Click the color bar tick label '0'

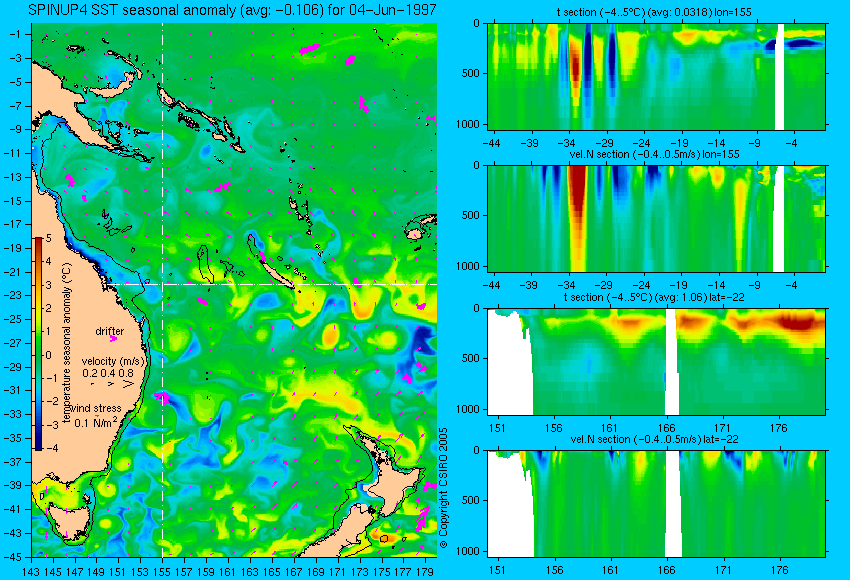pos(48,355)
